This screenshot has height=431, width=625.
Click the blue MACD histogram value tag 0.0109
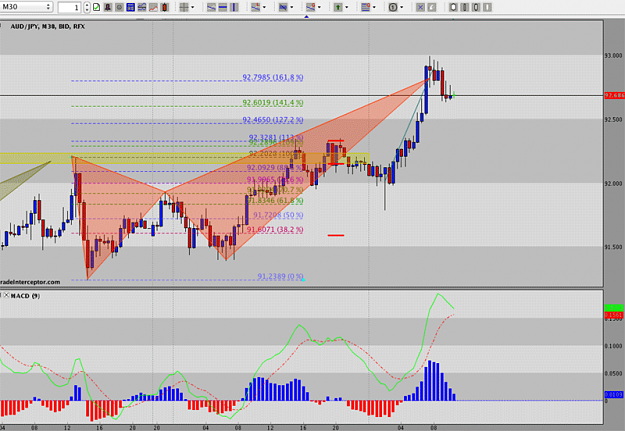coord(614,394)
